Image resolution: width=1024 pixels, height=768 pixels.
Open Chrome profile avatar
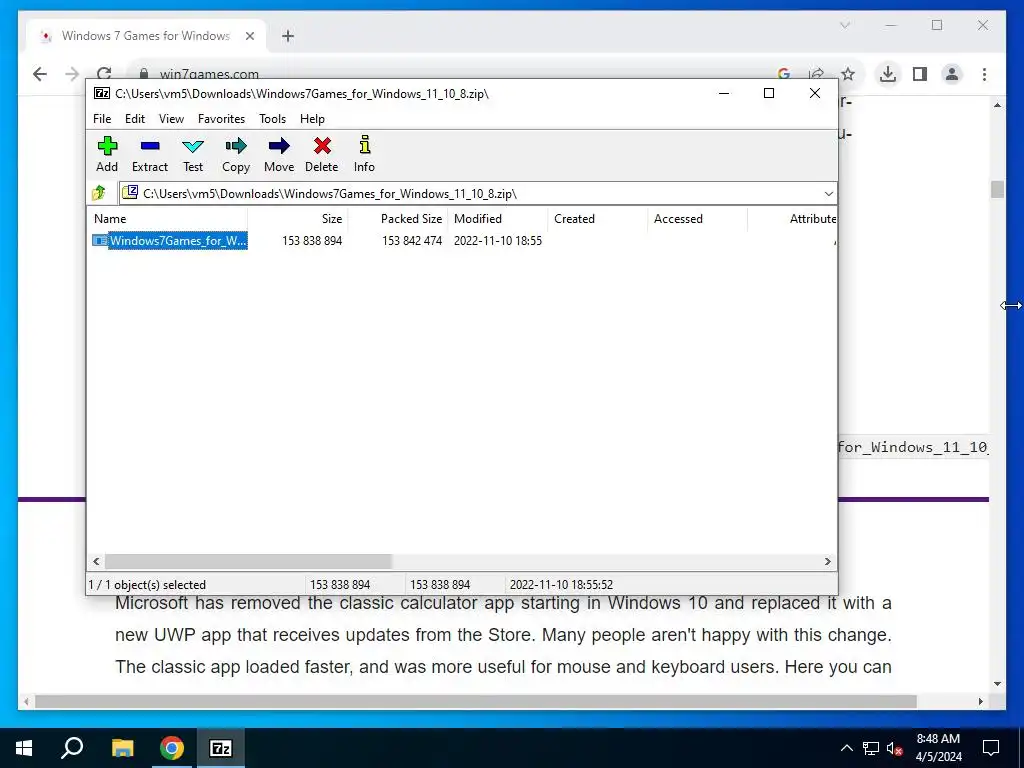point(952,74)
